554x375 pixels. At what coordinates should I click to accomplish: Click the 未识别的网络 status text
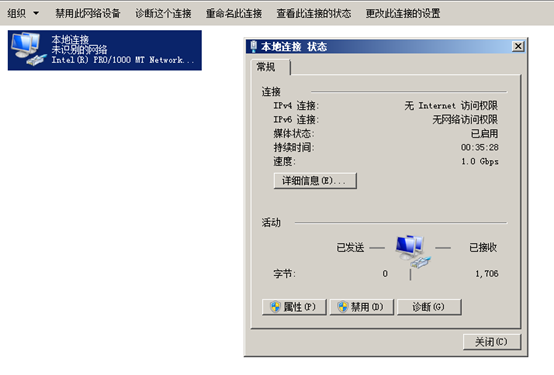click(x=79, y=49)
